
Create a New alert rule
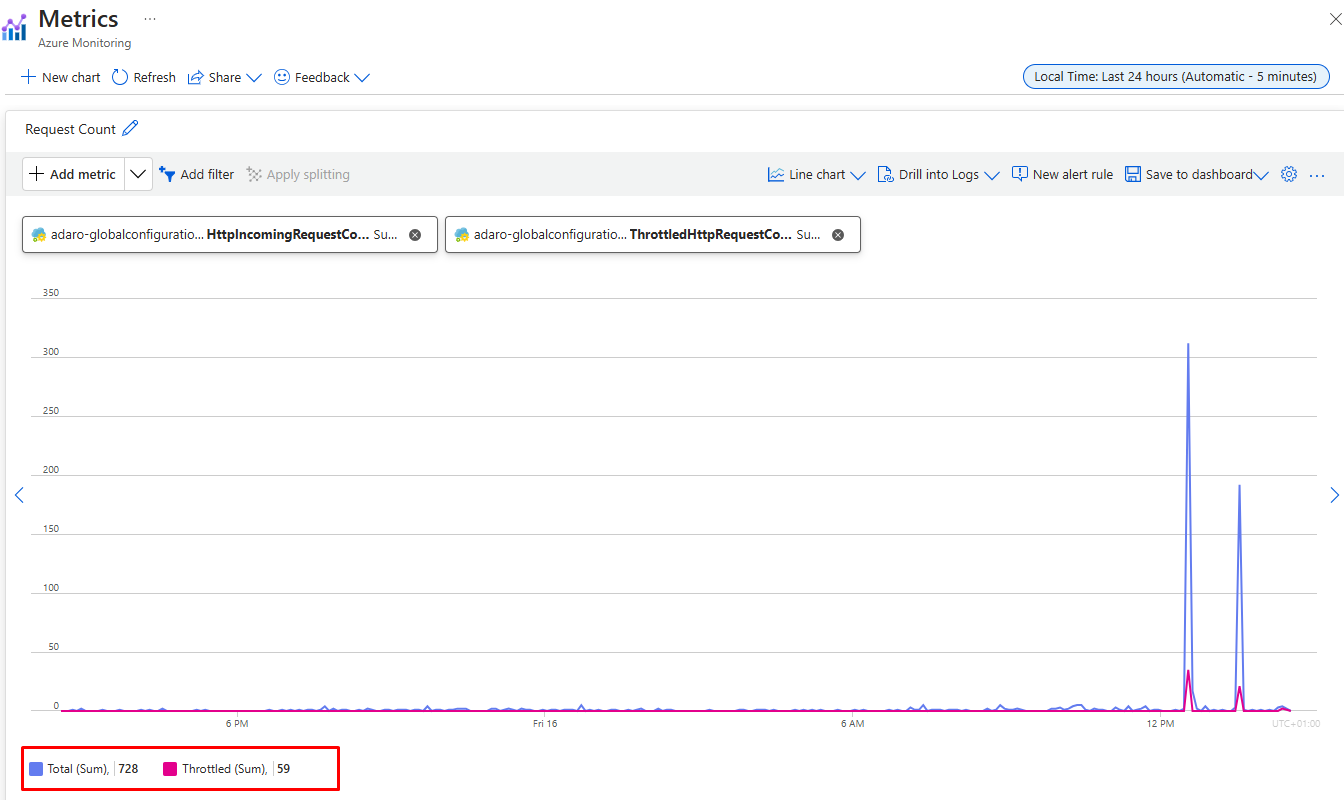(1062, 174)
